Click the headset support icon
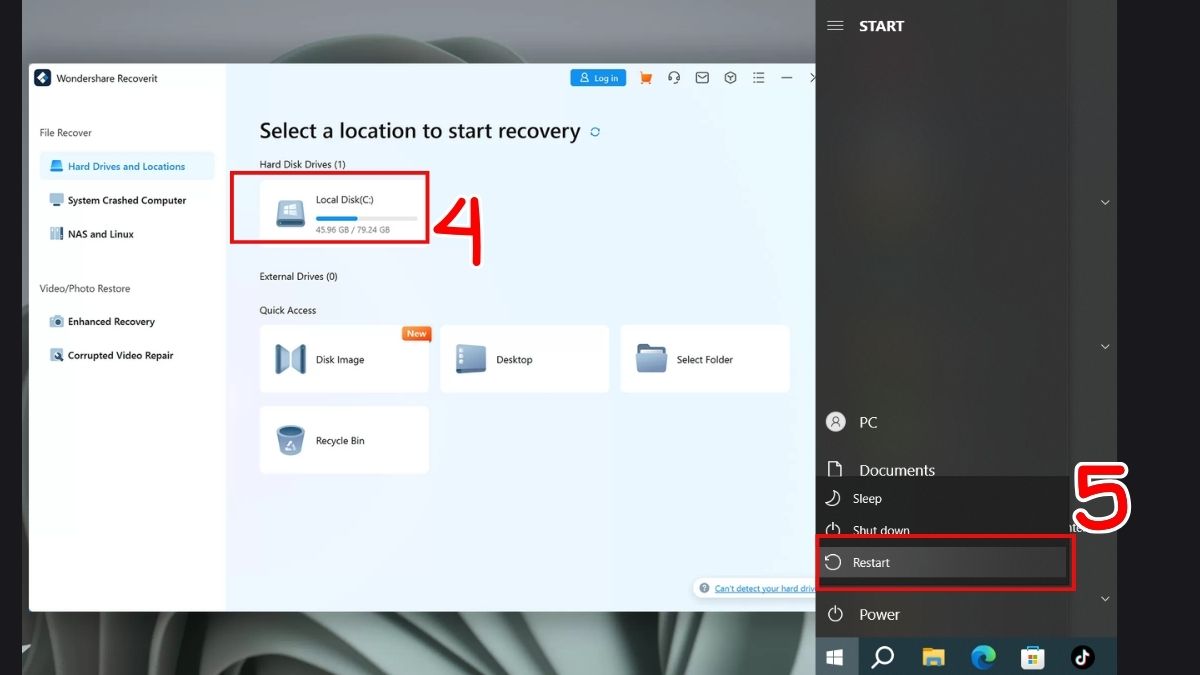 coord(673,77)
